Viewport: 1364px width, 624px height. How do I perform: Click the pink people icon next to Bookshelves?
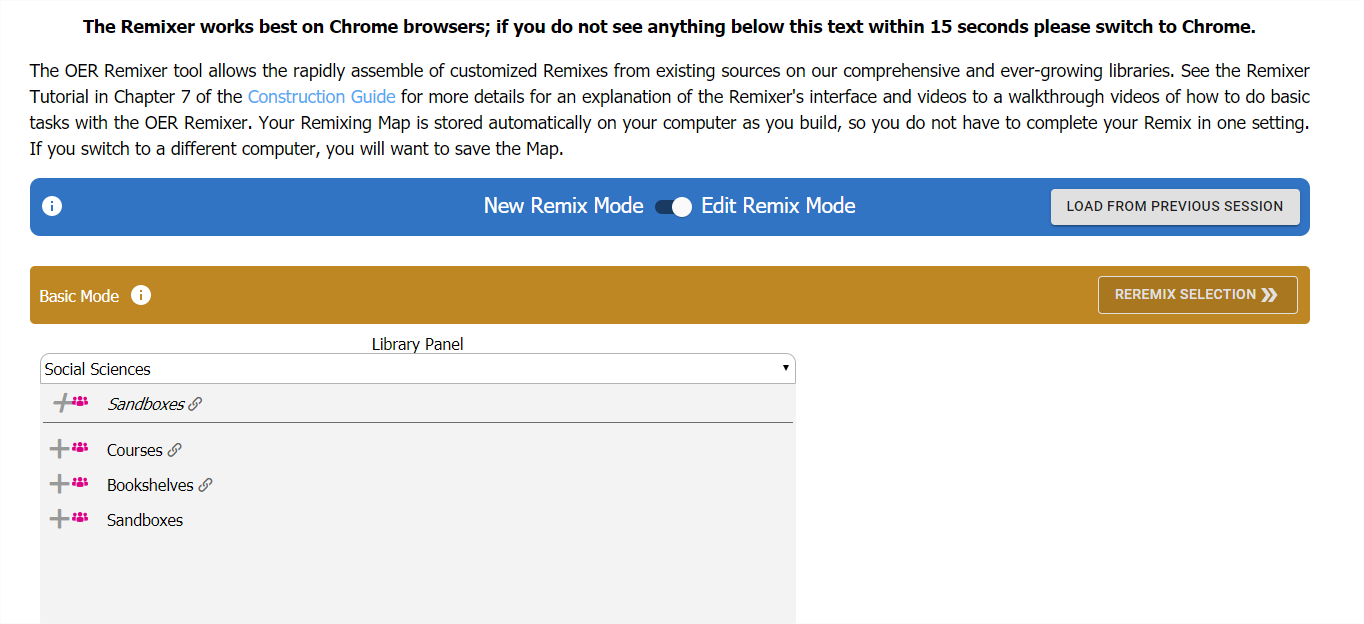click(80, 483)
